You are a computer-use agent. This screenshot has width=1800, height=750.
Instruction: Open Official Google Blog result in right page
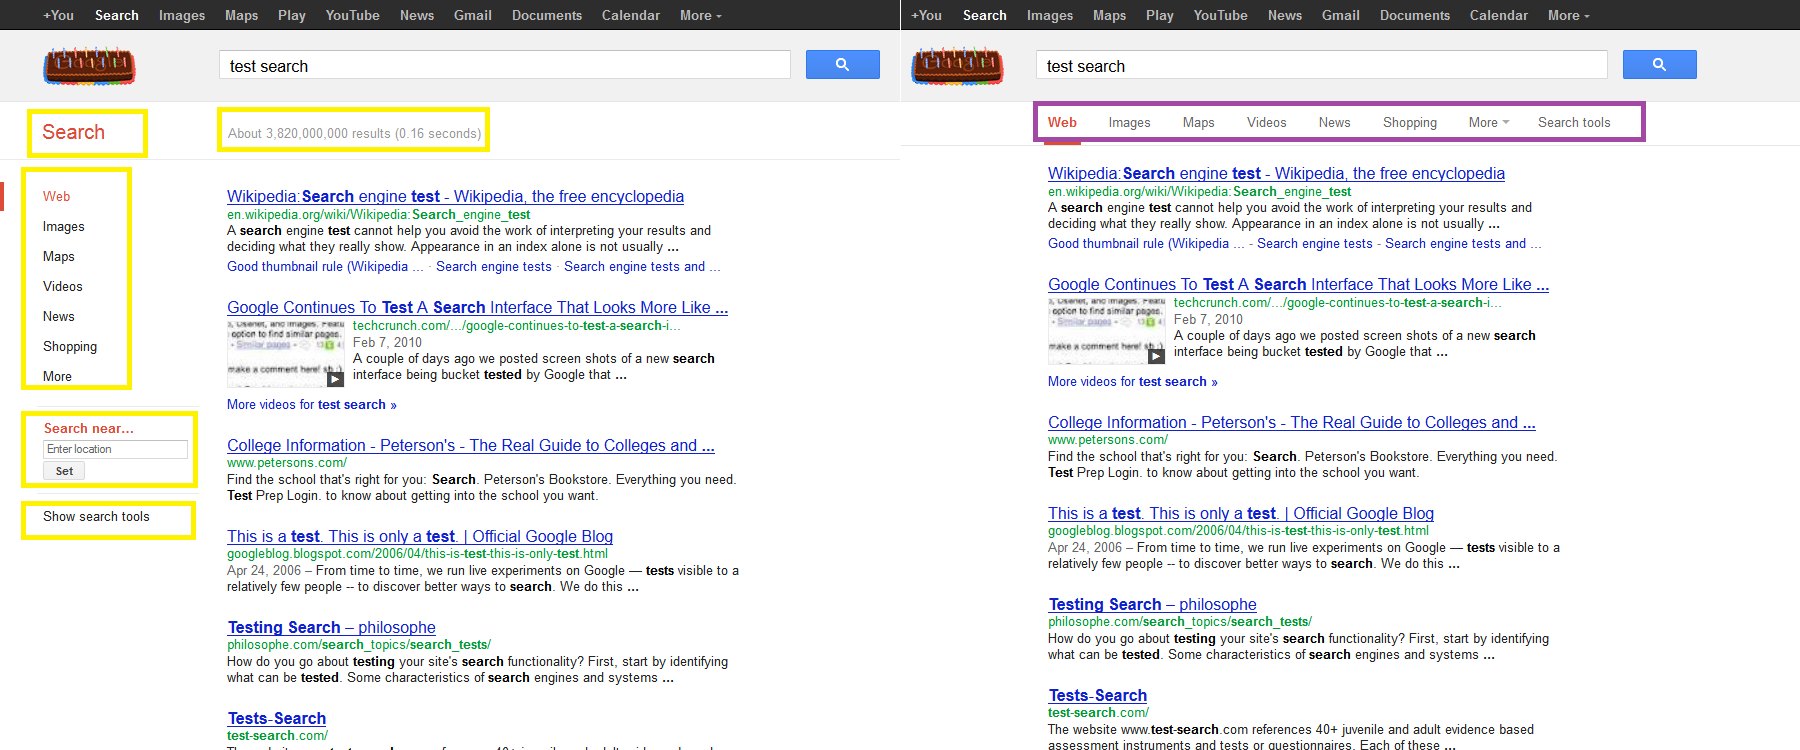click(x=1241, y=513)
